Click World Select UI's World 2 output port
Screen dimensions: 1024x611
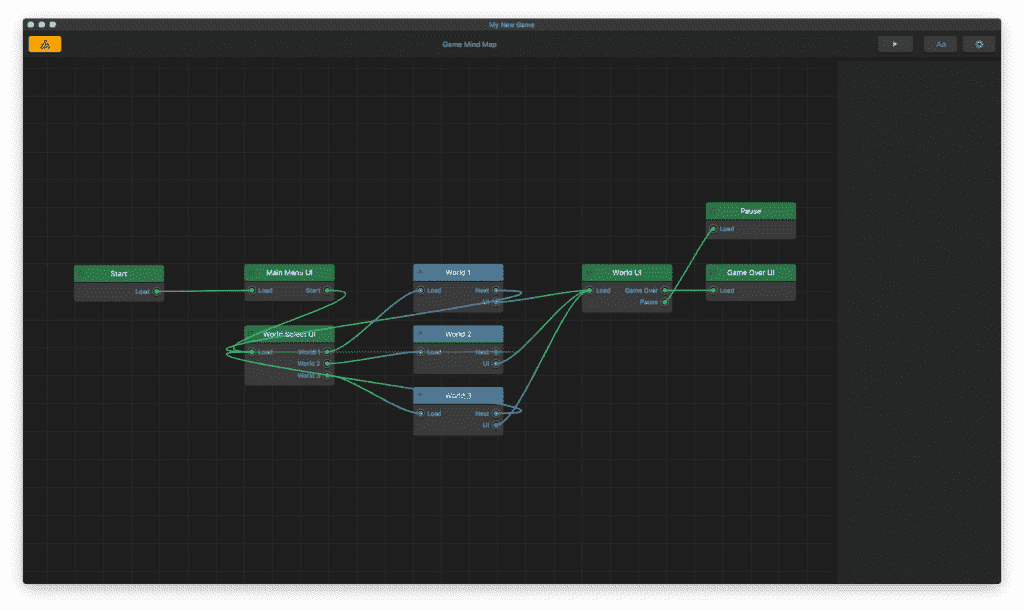(x=328, y=364)
